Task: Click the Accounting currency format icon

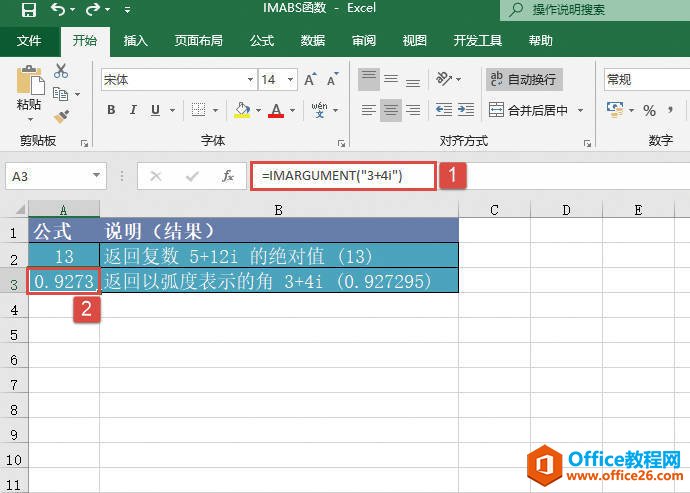Action: [x=615, y=110]
